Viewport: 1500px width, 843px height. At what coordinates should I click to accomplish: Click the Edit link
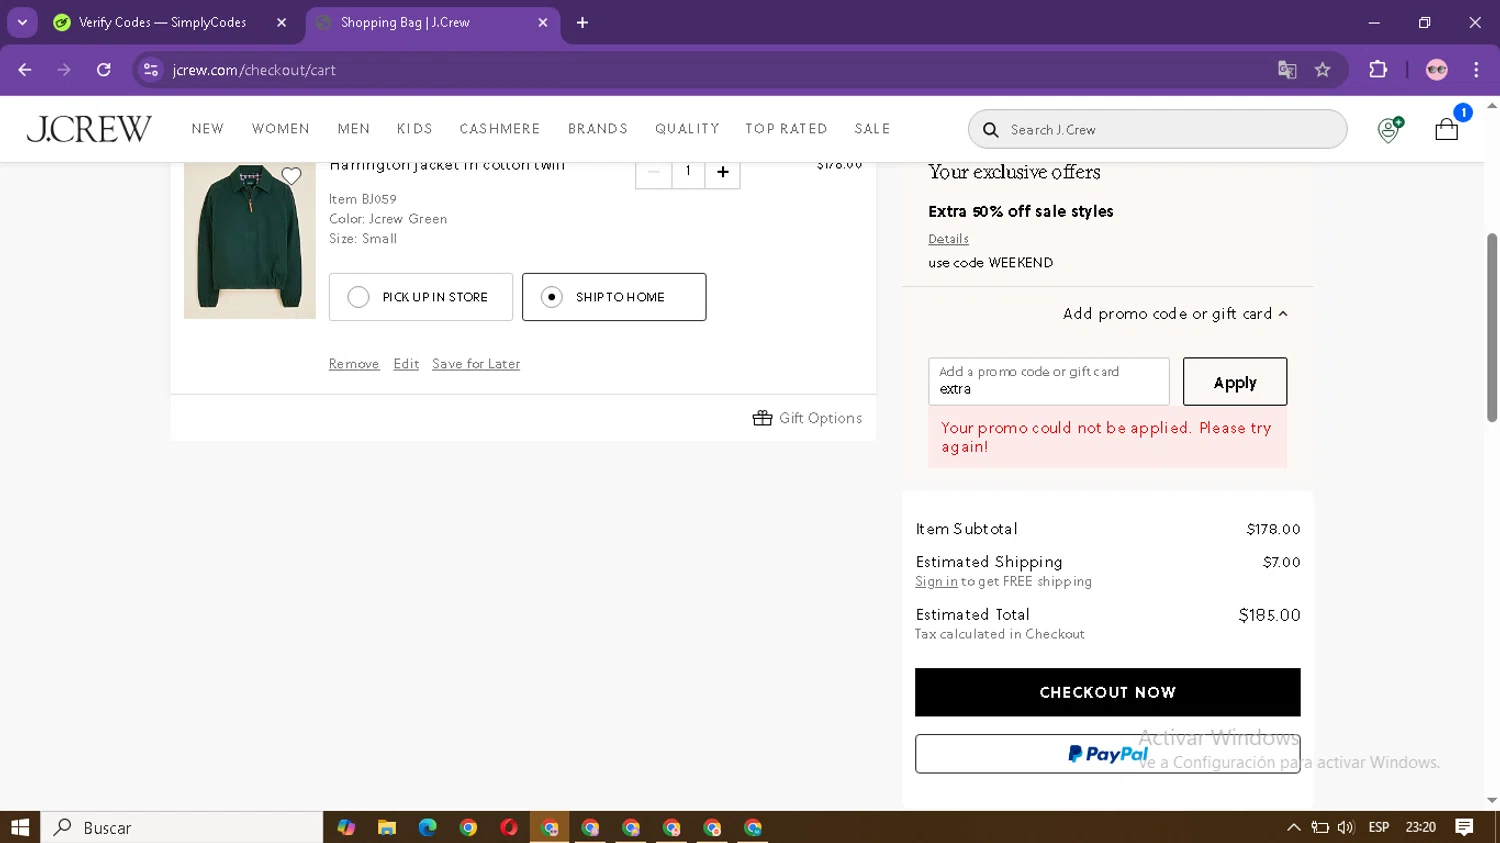pyautogui.click(x=406, y=364)
